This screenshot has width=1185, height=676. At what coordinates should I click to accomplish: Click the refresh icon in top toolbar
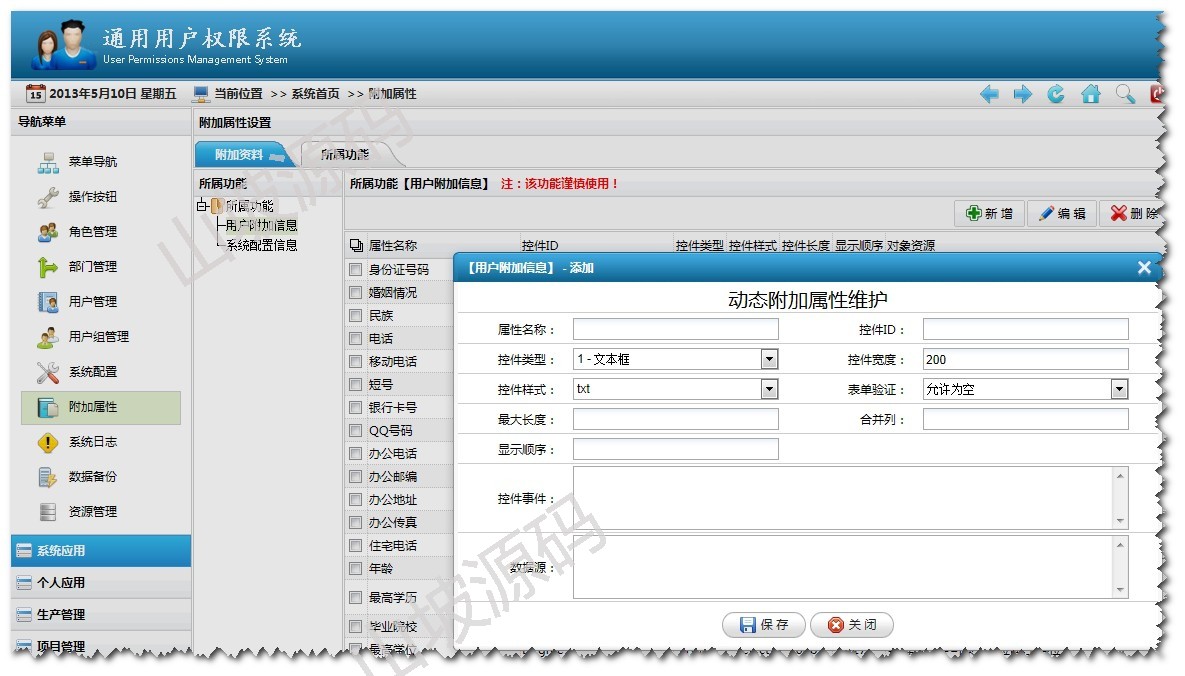click(1056, 94)
